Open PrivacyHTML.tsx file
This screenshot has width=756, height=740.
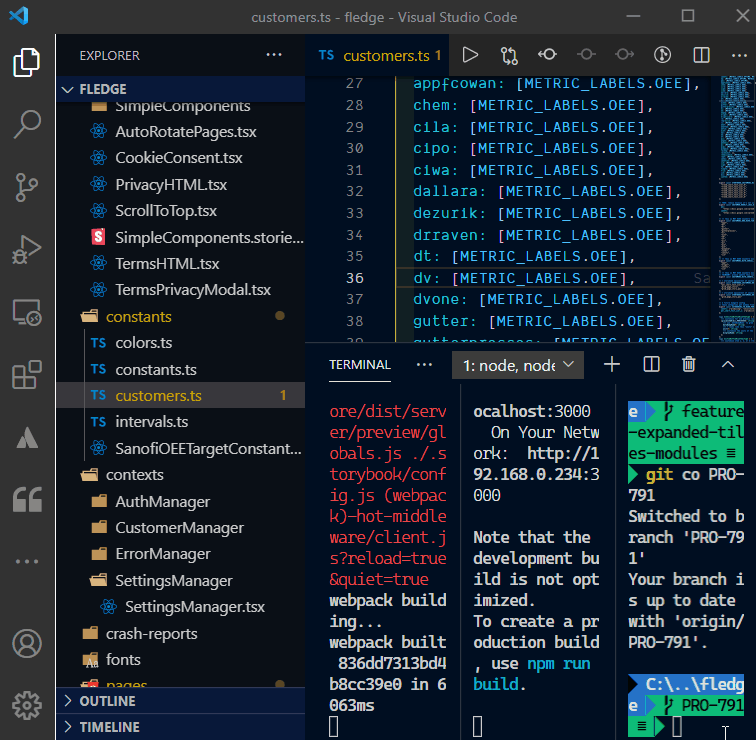(180, 185)
